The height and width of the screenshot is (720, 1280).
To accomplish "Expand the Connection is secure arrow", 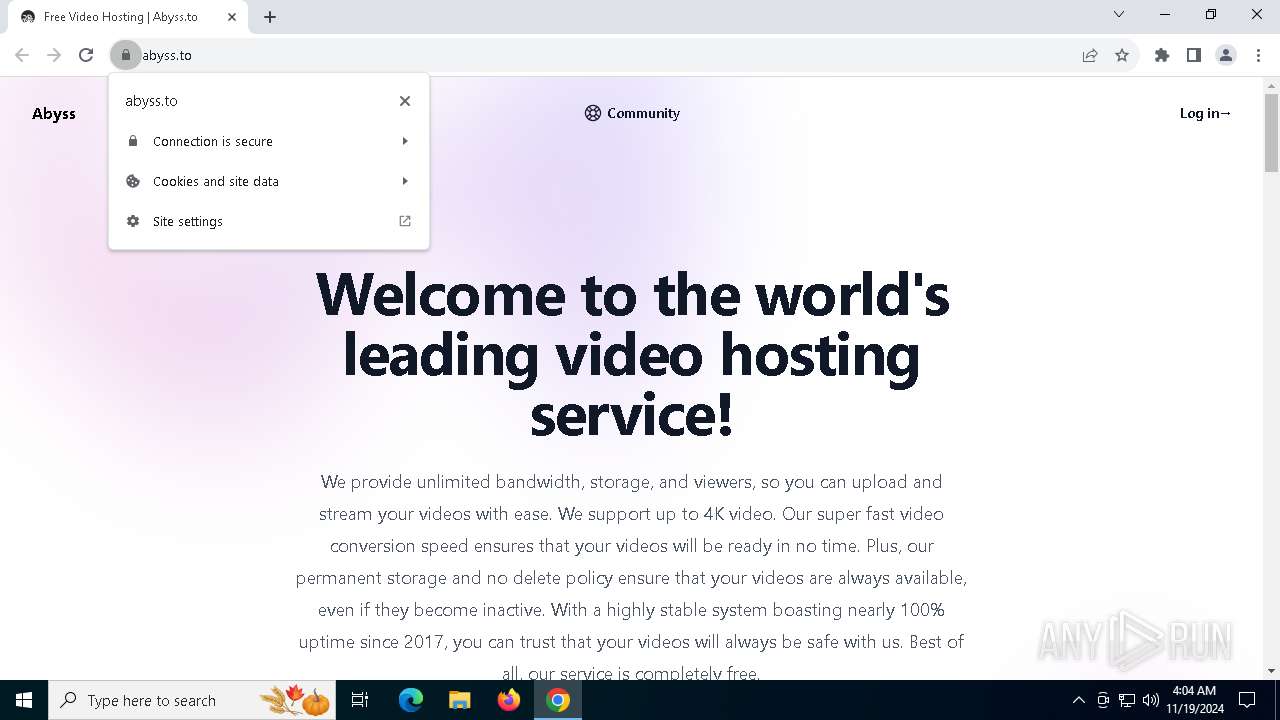I will [x=405, y=141].
